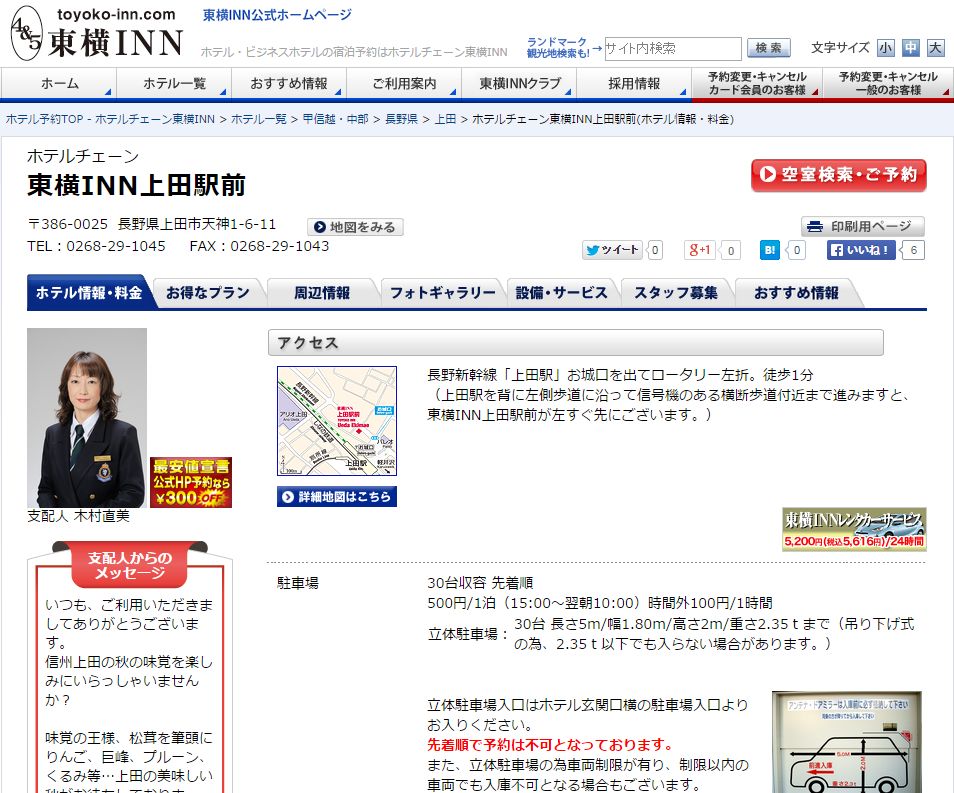The image size is (954, 793).
Task: Click the Toyoko Inn 4&5 logo
Action: click(97, 34)
